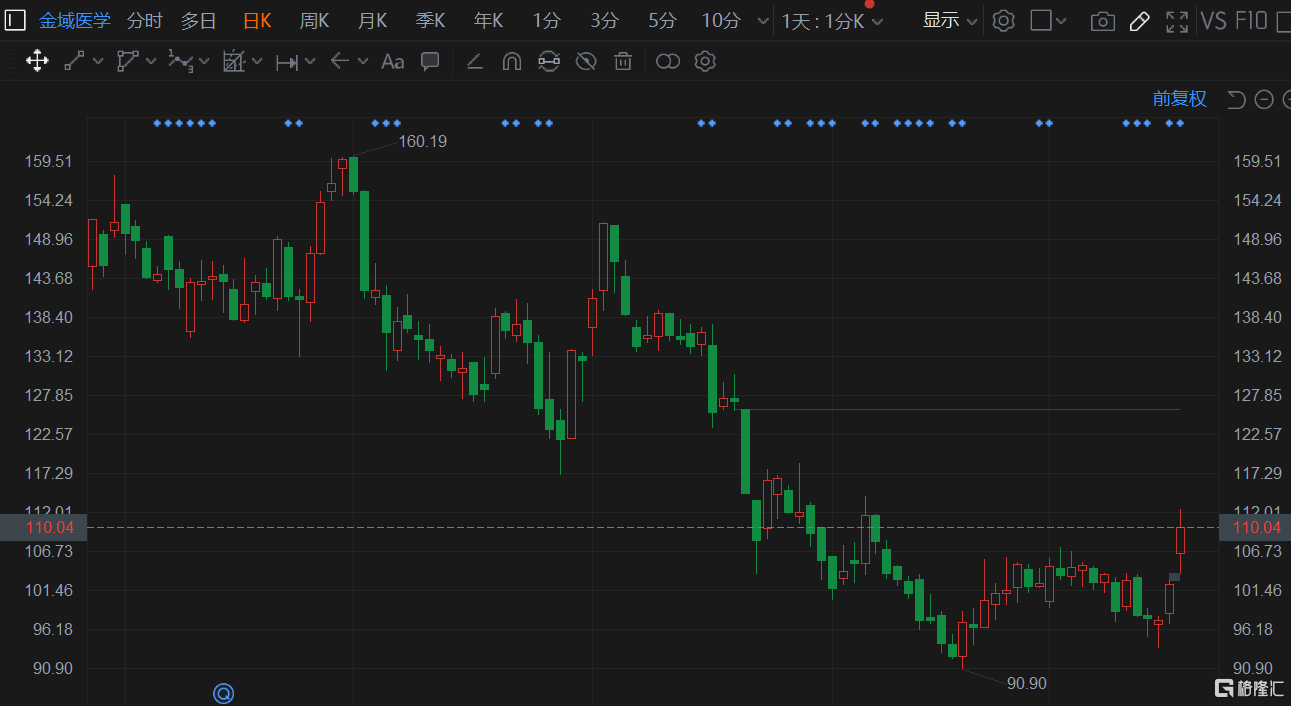
Task: Switch to 多日 tab
Action: pyautogui.click(x=198, y=21)
